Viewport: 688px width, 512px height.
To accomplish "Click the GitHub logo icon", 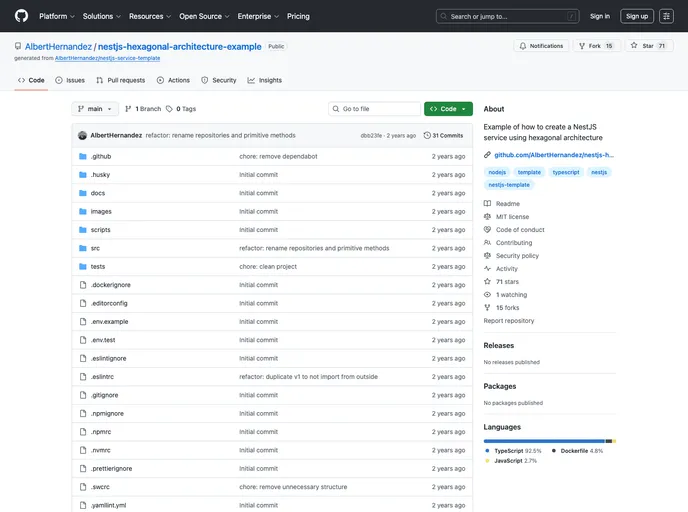I will point(22,16).
